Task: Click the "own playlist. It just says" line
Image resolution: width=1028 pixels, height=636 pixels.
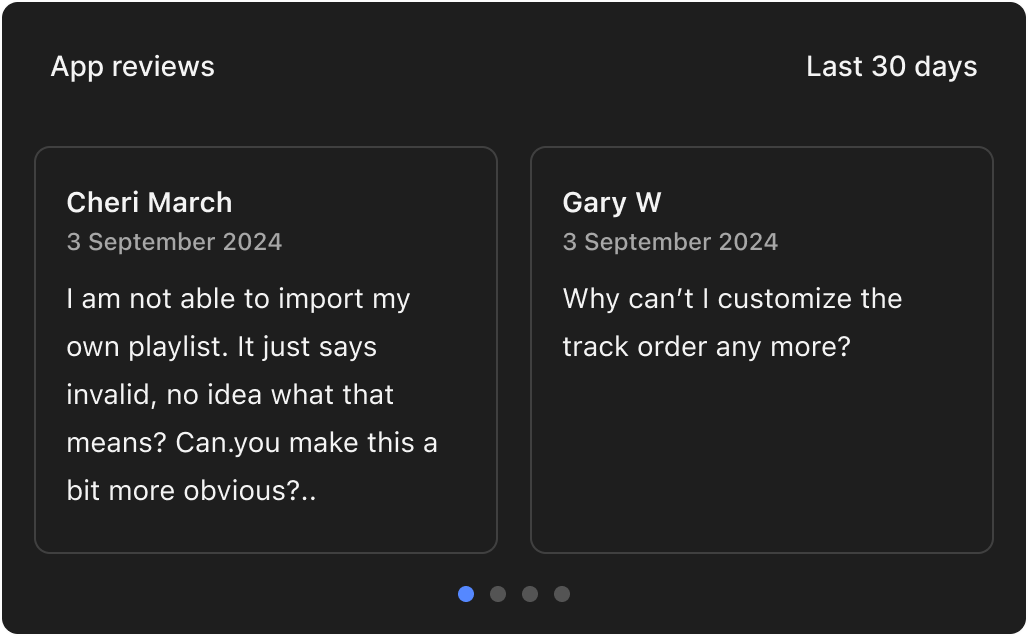Action: [221, 347]
